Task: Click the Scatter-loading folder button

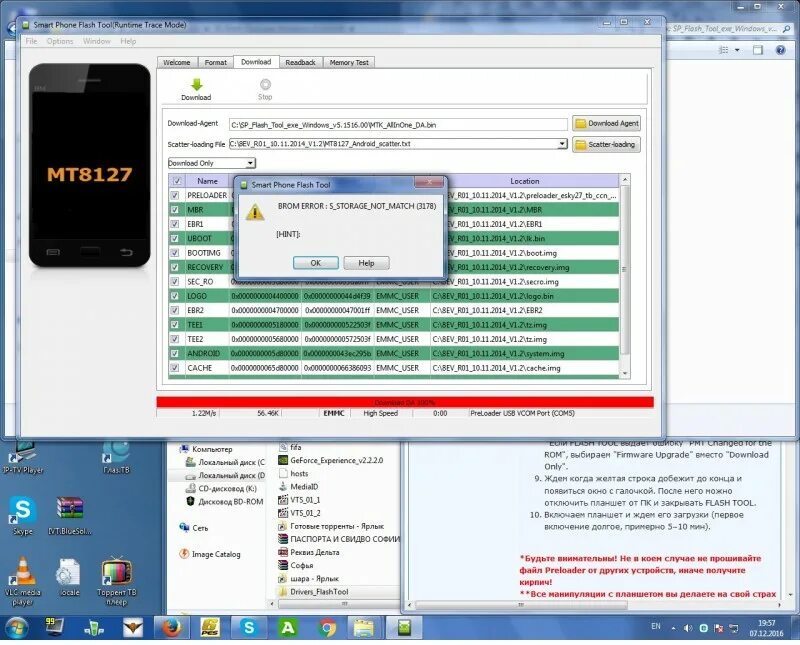Action: pos(606,144)
